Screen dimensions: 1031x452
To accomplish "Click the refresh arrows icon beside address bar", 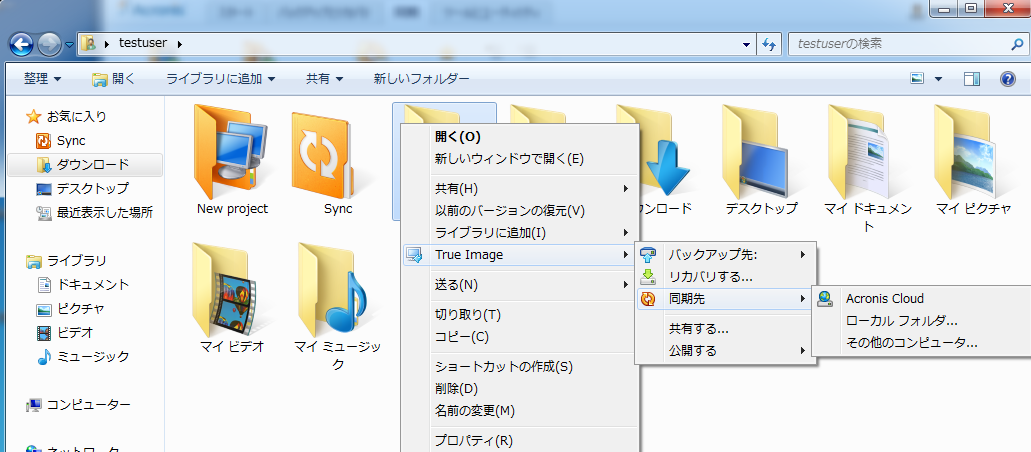I will [770, 45].
